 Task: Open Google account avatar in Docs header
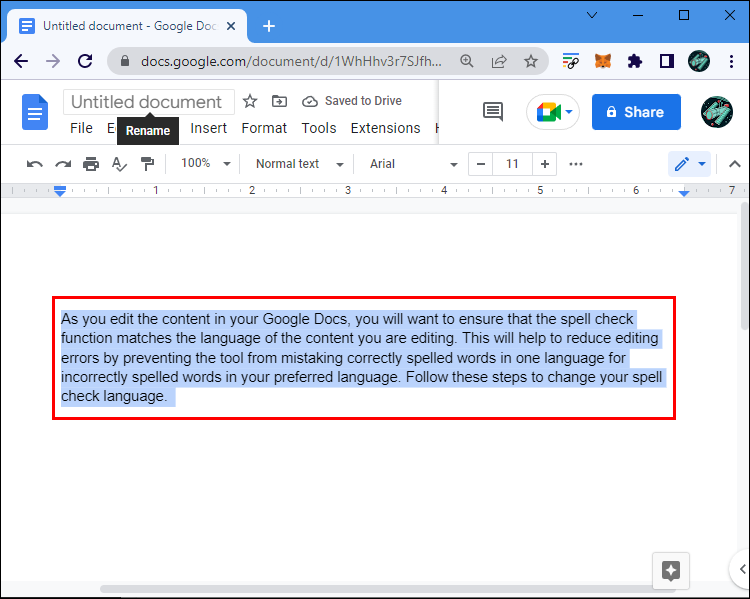(717, 112)
